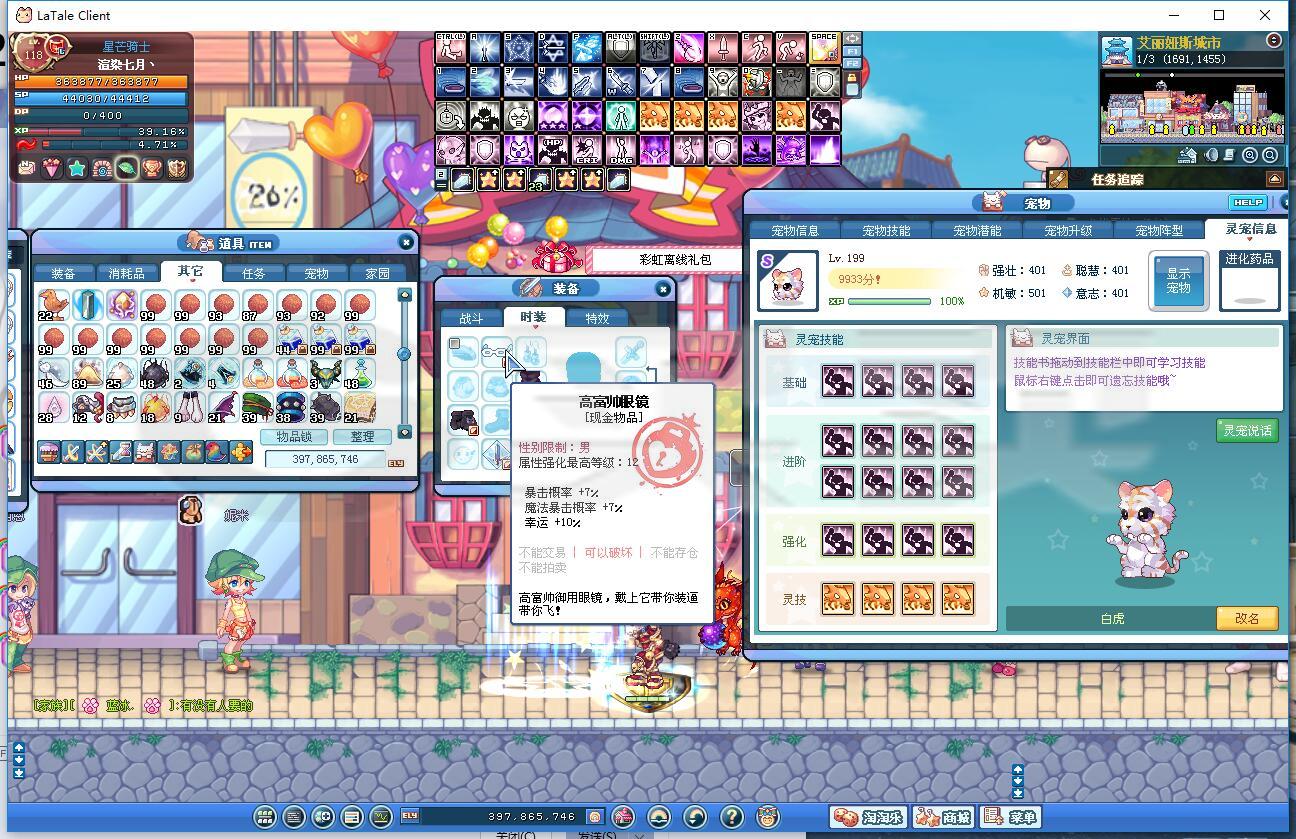Click the 彩虹离线礼包 gift banner
1296x839 pixels.
pyautogui.click(x=674, y=259)
